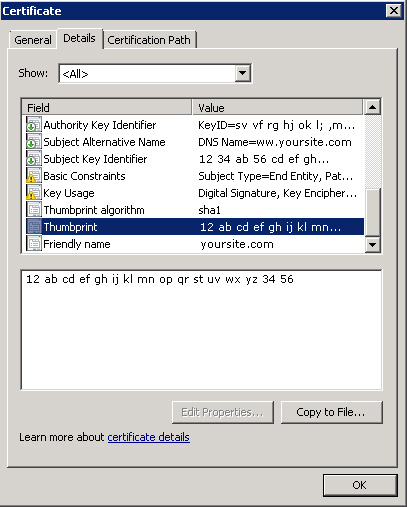The width and height of the screenshot is (407, 507).
Task: Click the Value column header
Action: tap(277, 108)
